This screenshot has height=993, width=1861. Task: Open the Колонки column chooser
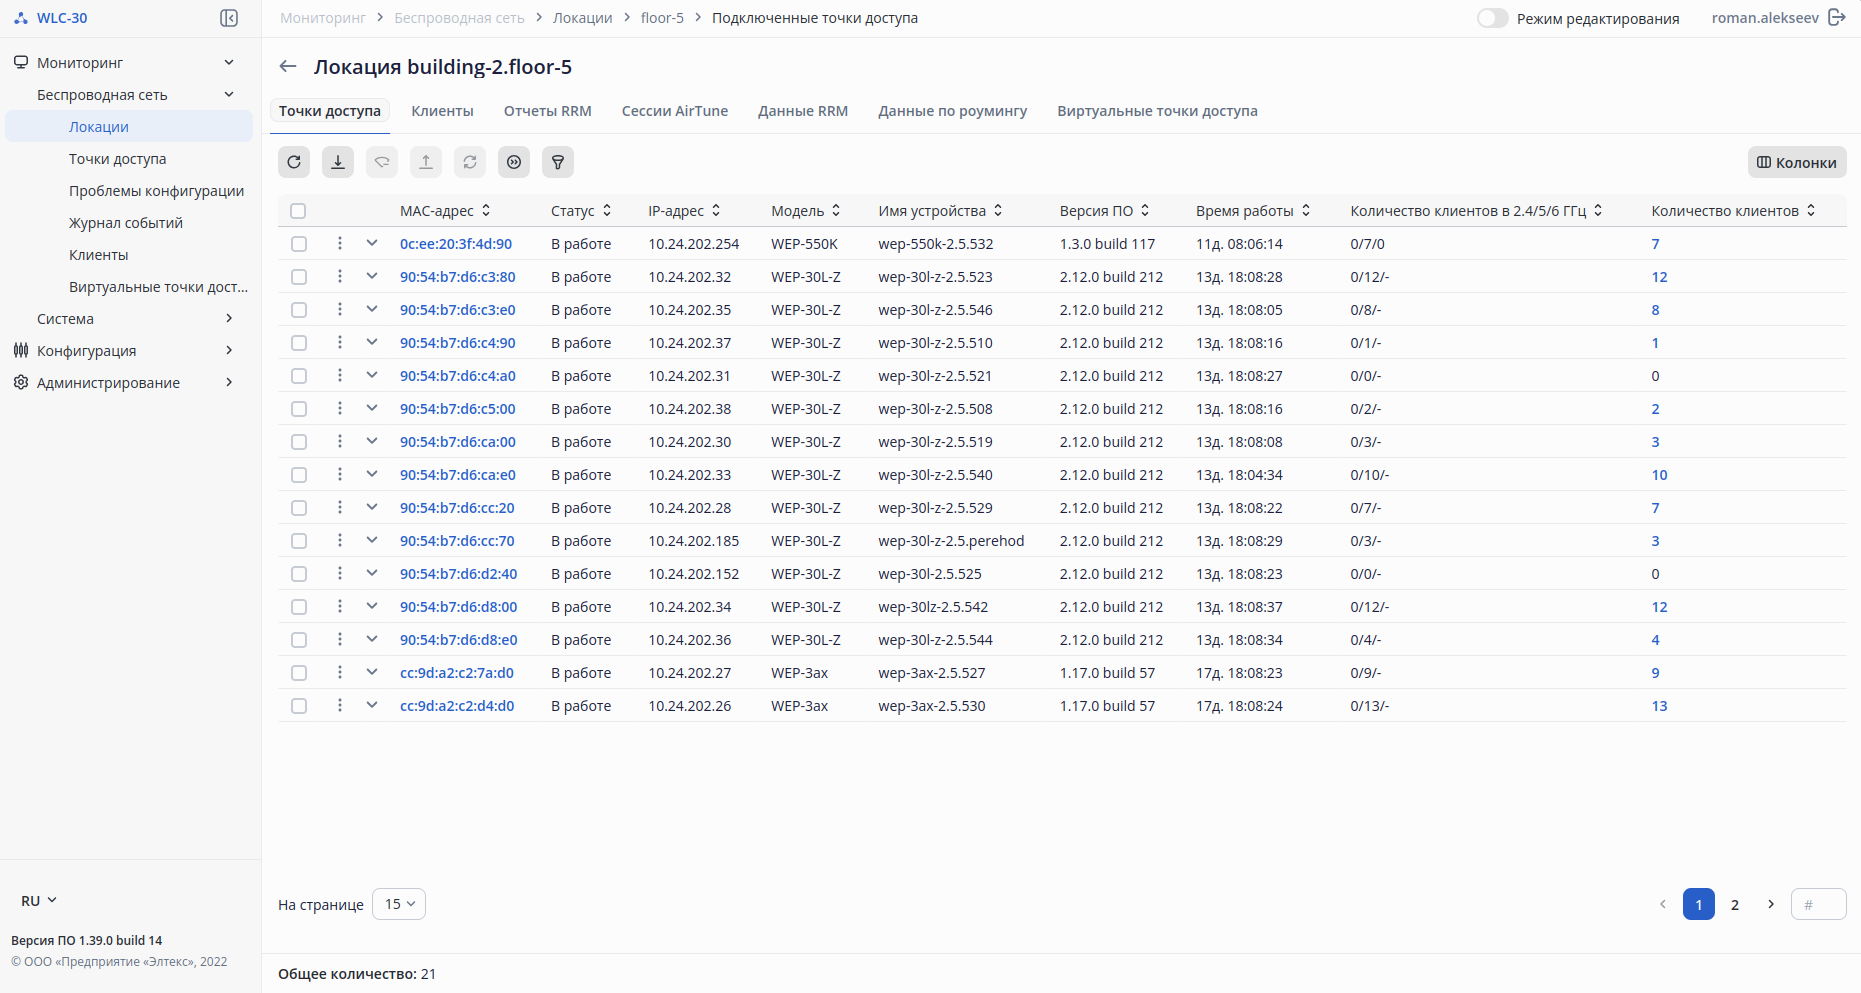(1797, 162)
